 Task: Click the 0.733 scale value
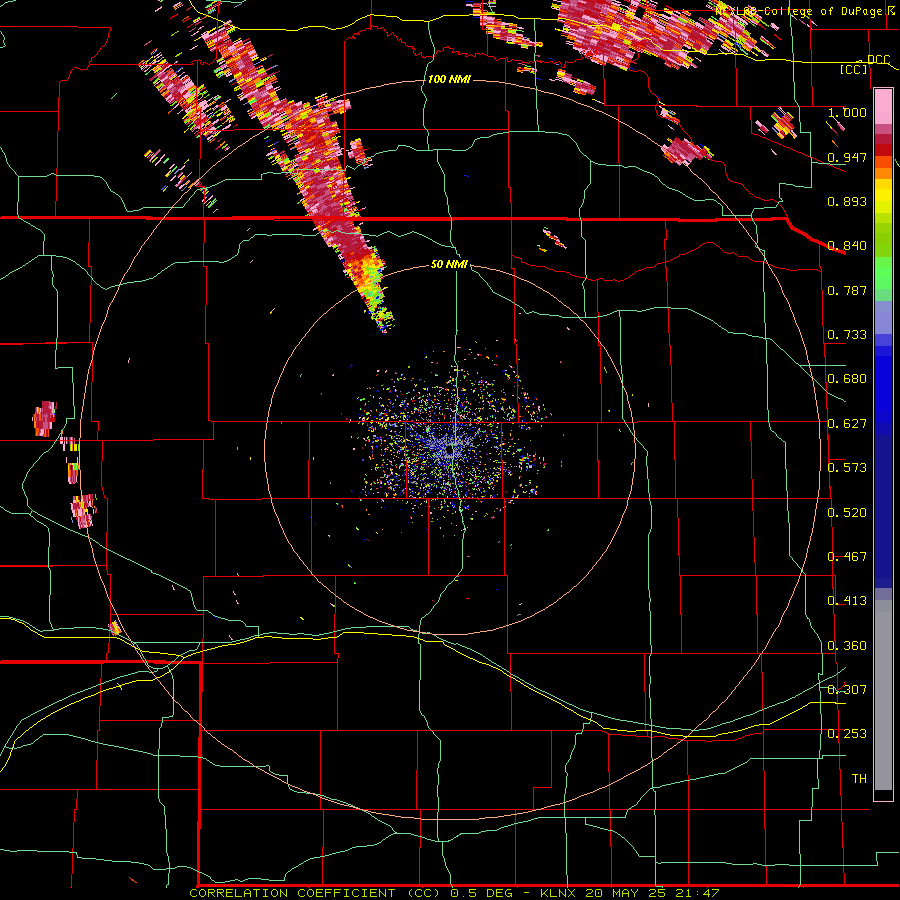(847, 335)
